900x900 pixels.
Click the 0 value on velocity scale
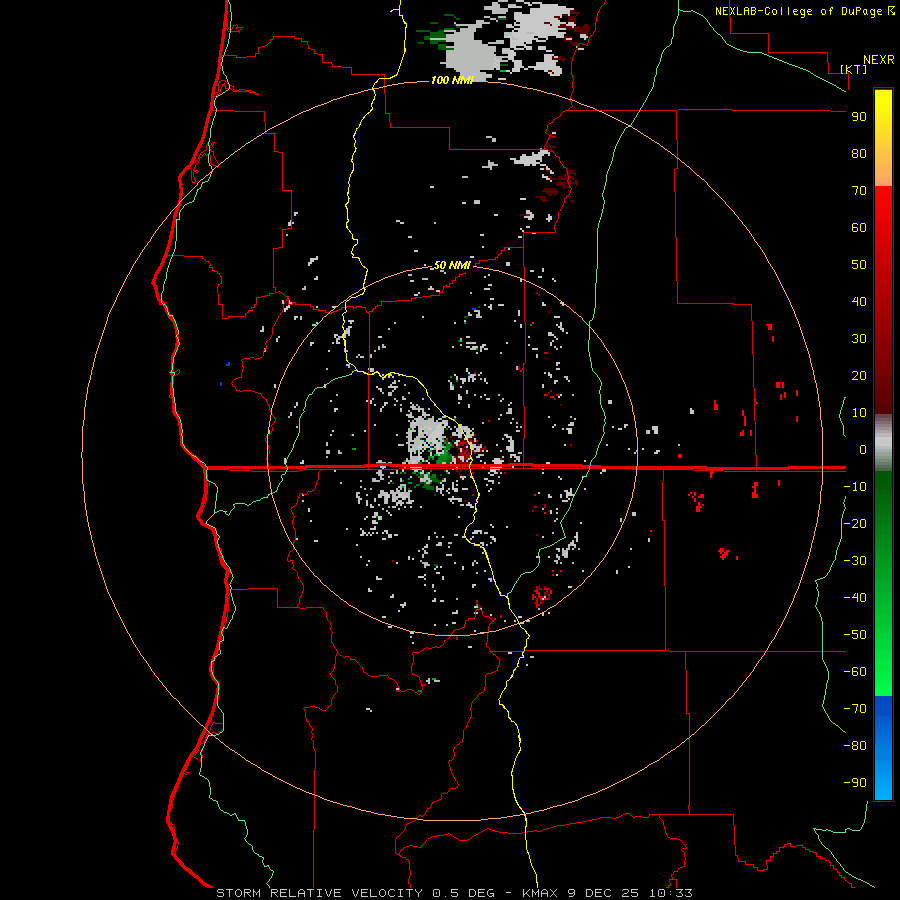[863, 450]
